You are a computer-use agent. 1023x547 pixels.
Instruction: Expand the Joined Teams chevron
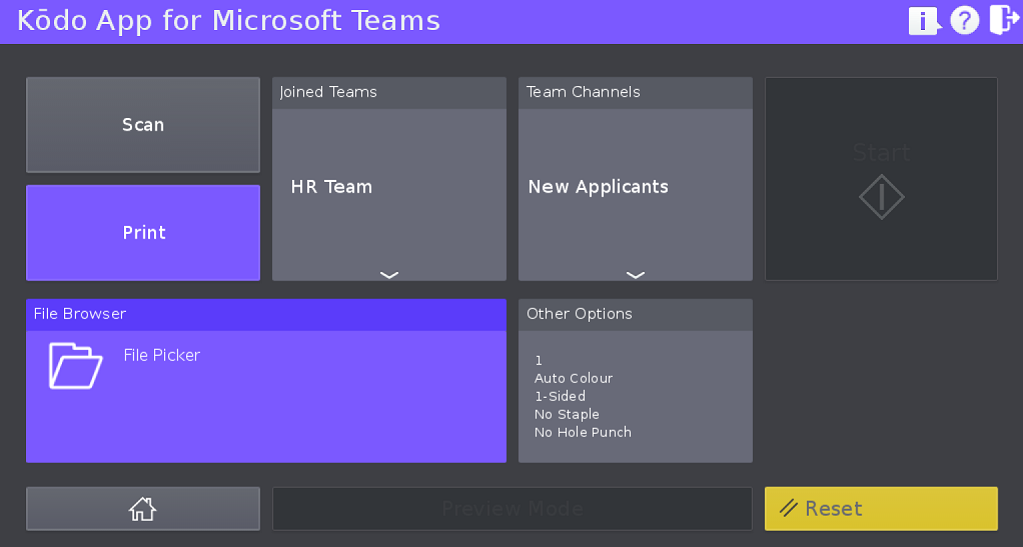coord(389,274)
